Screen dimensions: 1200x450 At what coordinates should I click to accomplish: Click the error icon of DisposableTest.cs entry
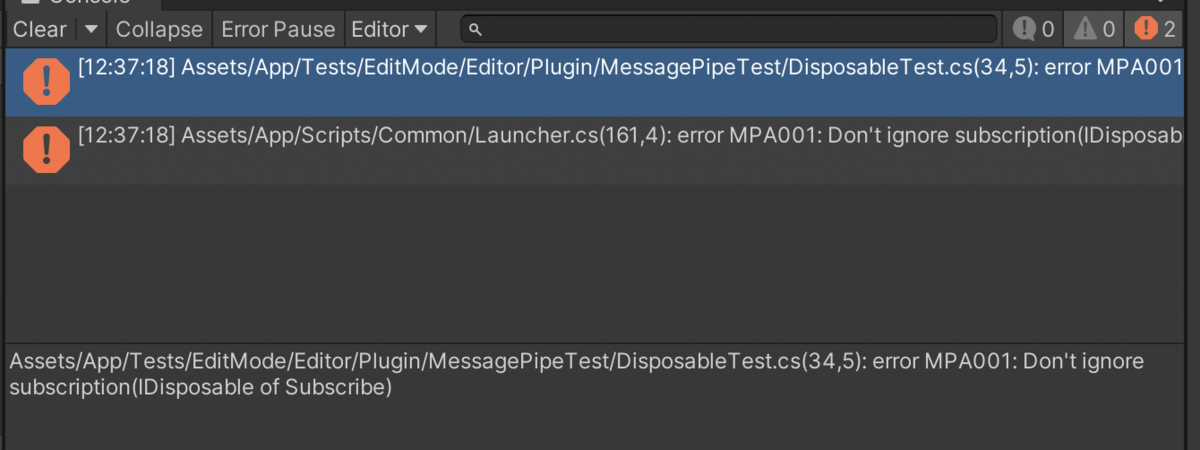pos(46,82)
